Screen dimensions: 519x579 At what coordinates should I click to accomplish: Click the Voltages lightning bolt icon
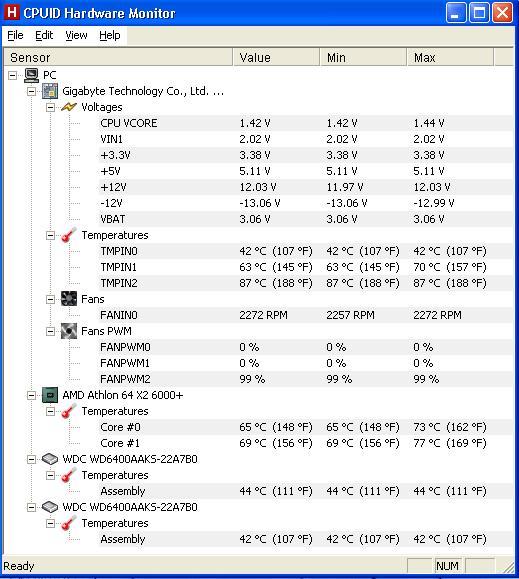tap(69, 107)
